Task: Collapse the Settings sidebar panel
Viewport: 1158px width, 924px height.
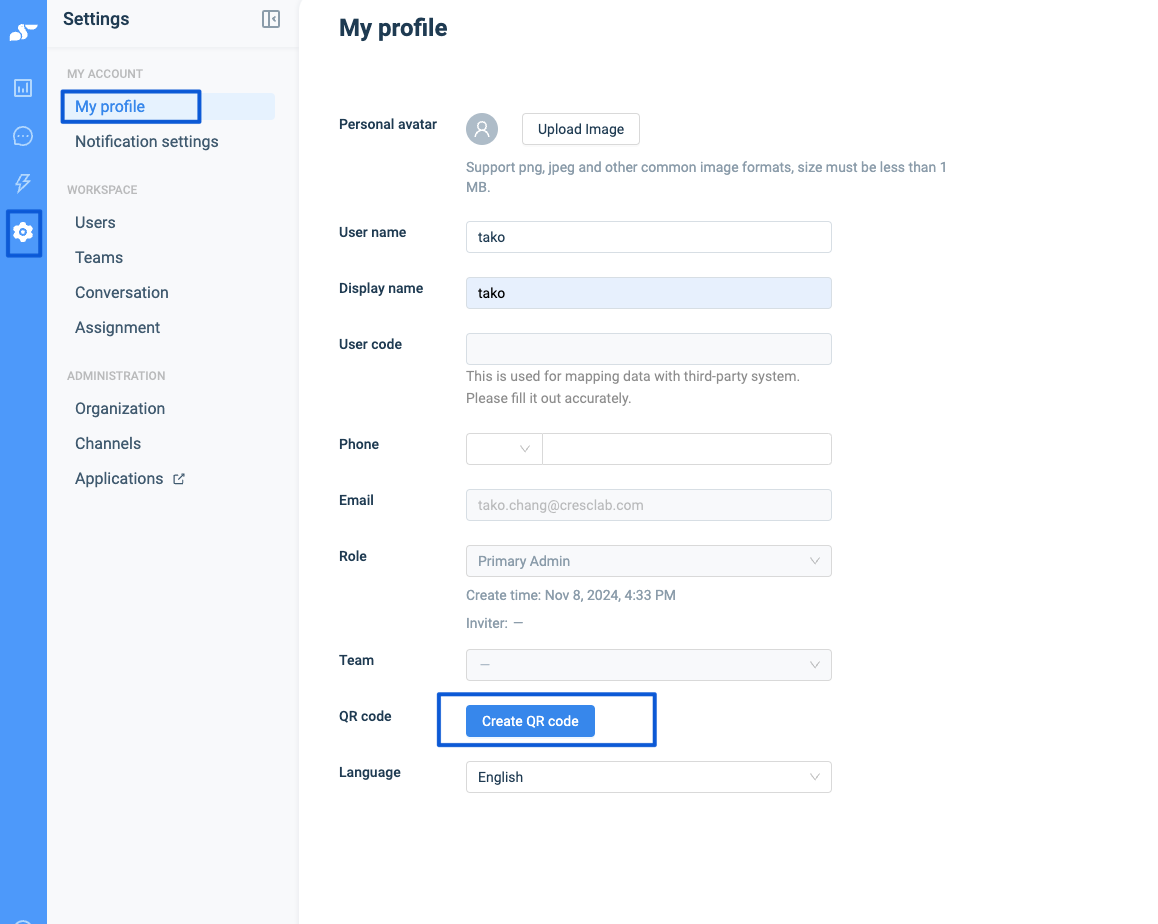Action: [271, 19]
